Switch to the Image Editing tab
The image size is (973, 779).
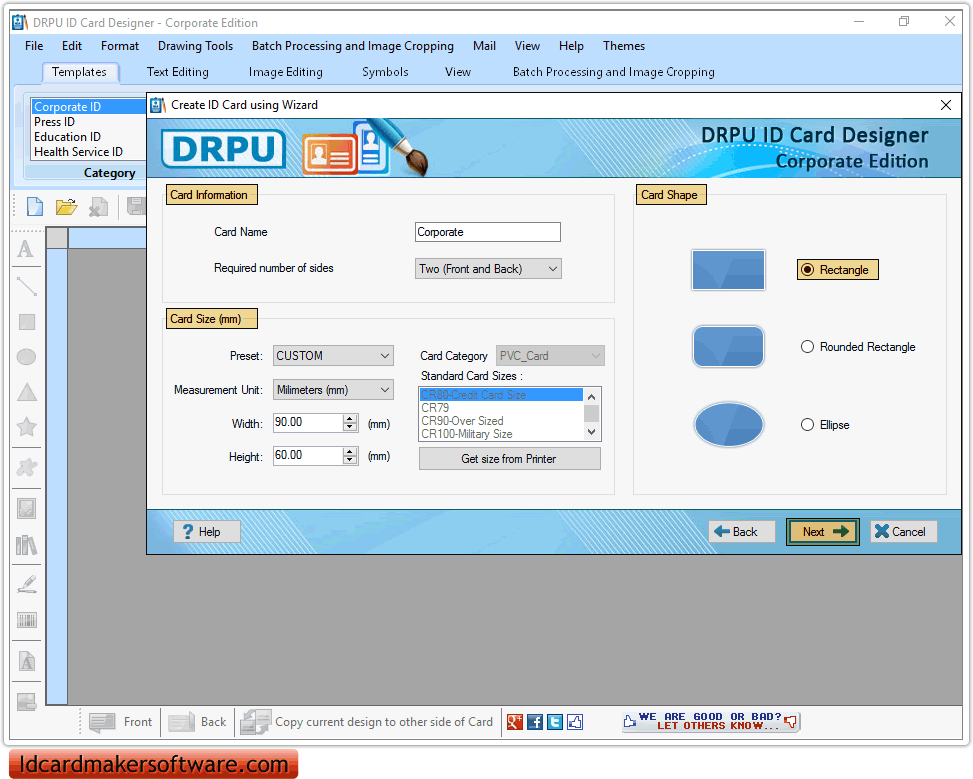284,71
